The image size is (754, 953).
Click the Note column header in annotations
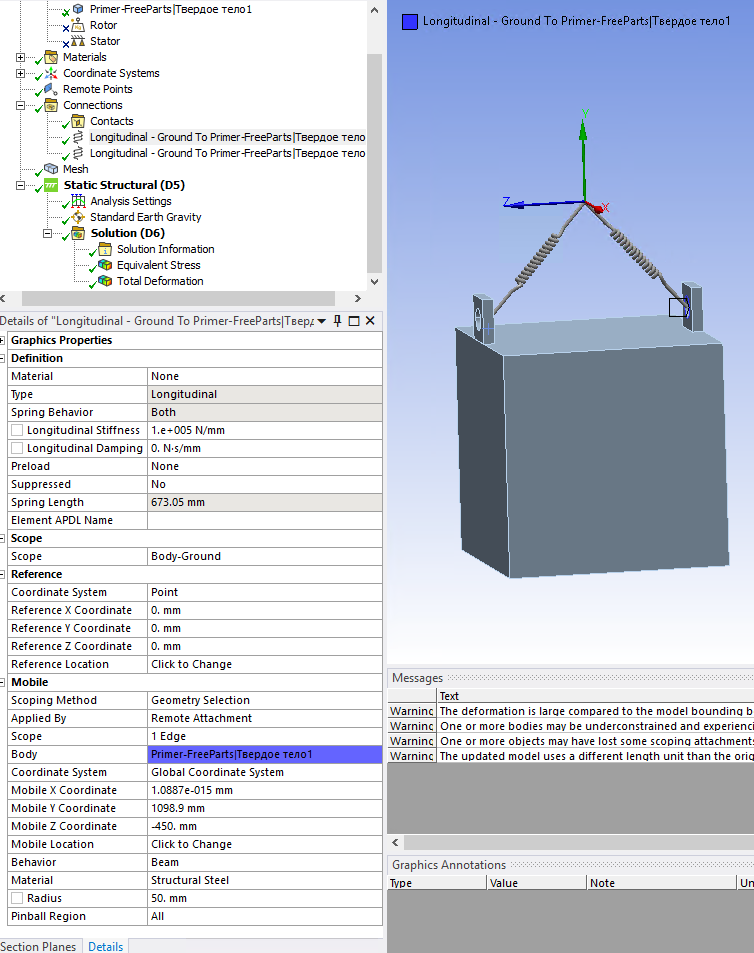click(661, 883)
